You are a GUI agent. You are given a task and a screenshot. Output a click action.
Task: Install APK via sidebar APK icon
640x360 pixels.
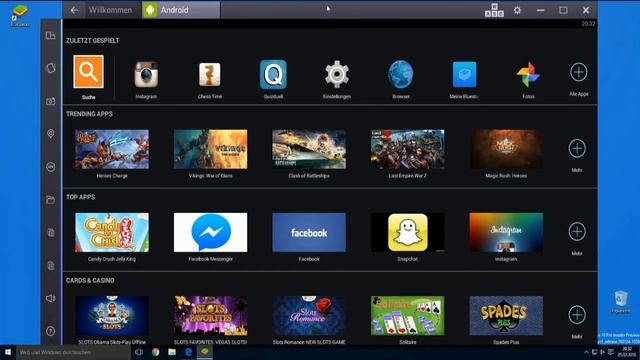[51, 167]
